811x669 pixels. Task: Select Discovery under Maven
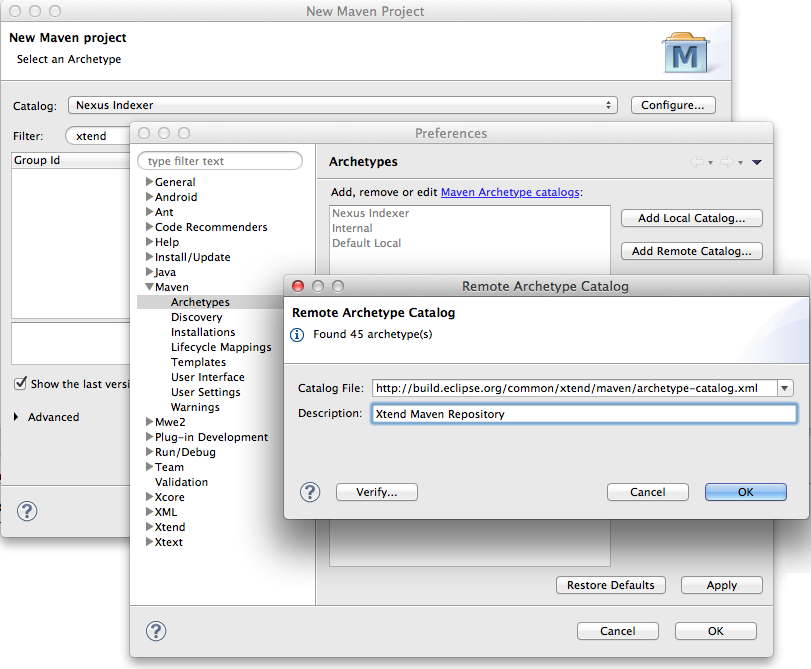[197, 317]
